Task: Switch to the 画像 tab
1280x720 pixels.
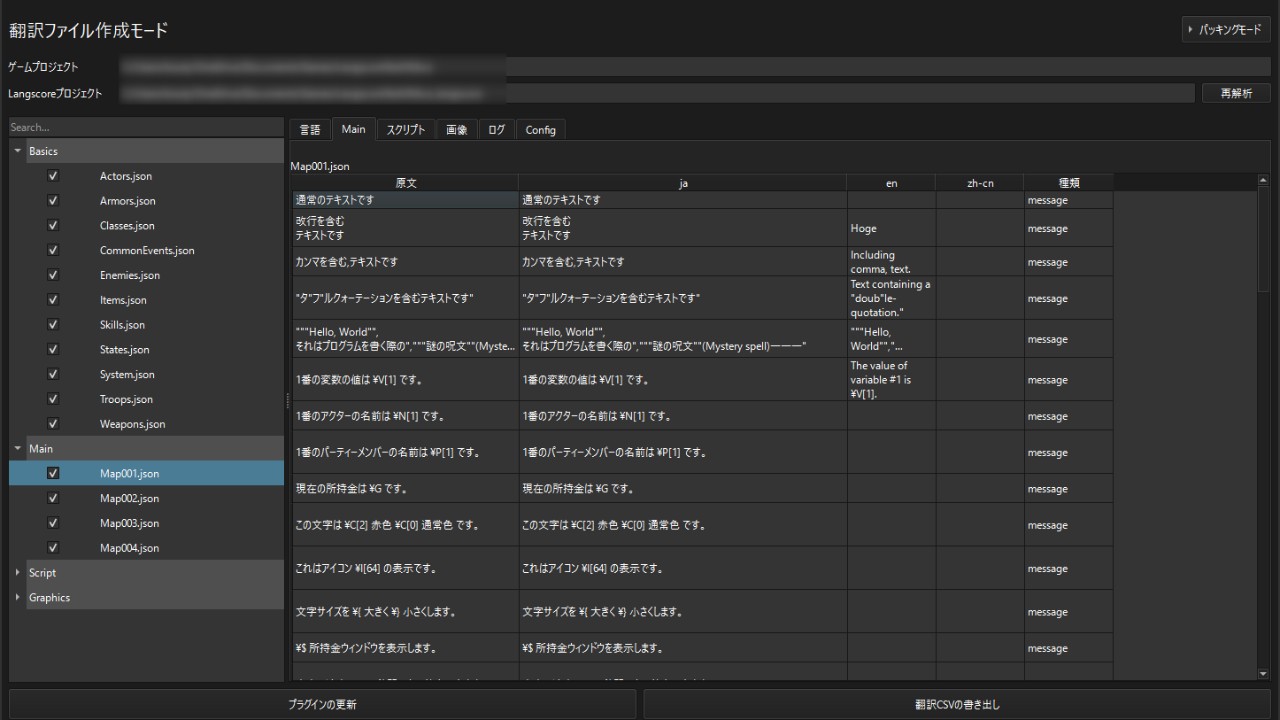Action: coord(457,130)
